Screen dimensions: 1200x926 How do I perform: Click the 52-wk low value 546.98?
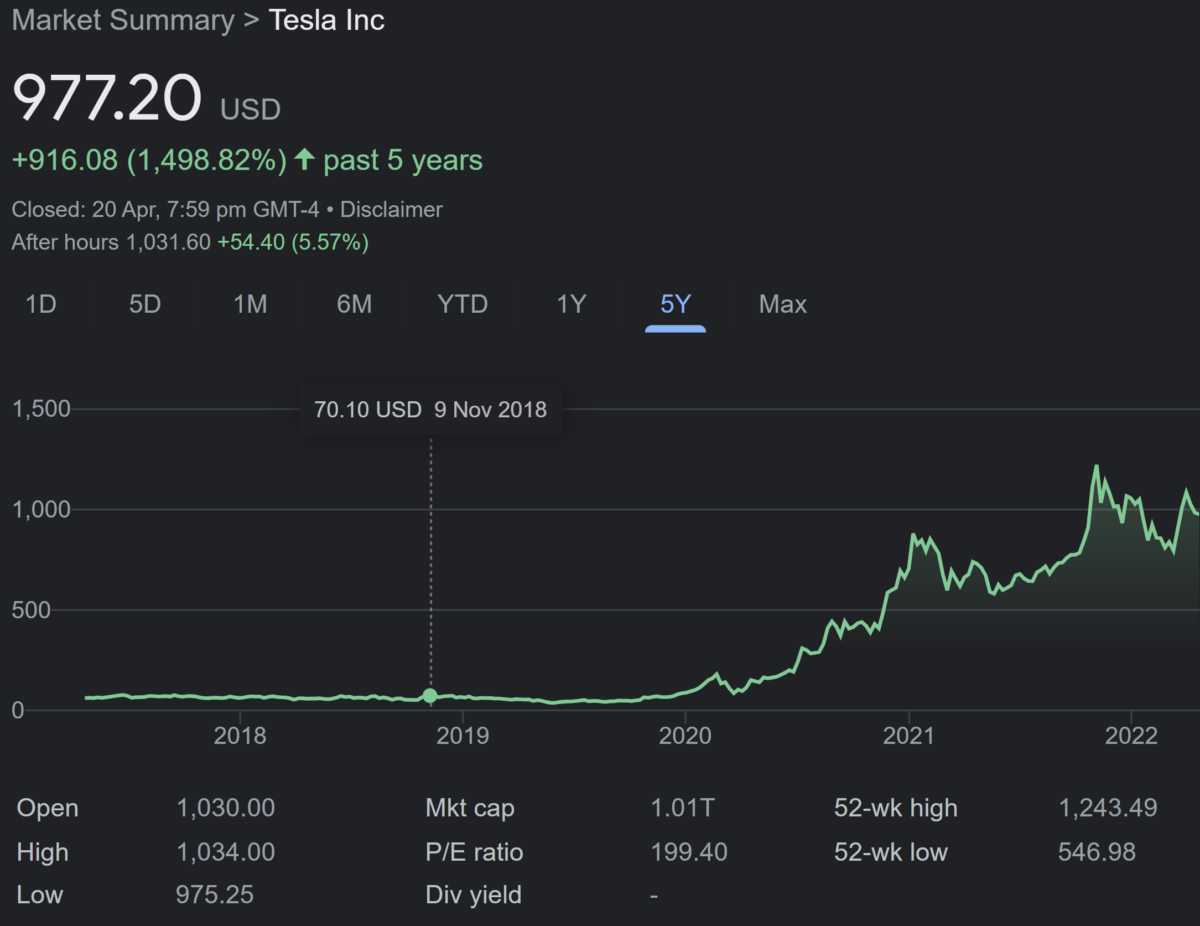(x=1097, y=852)
